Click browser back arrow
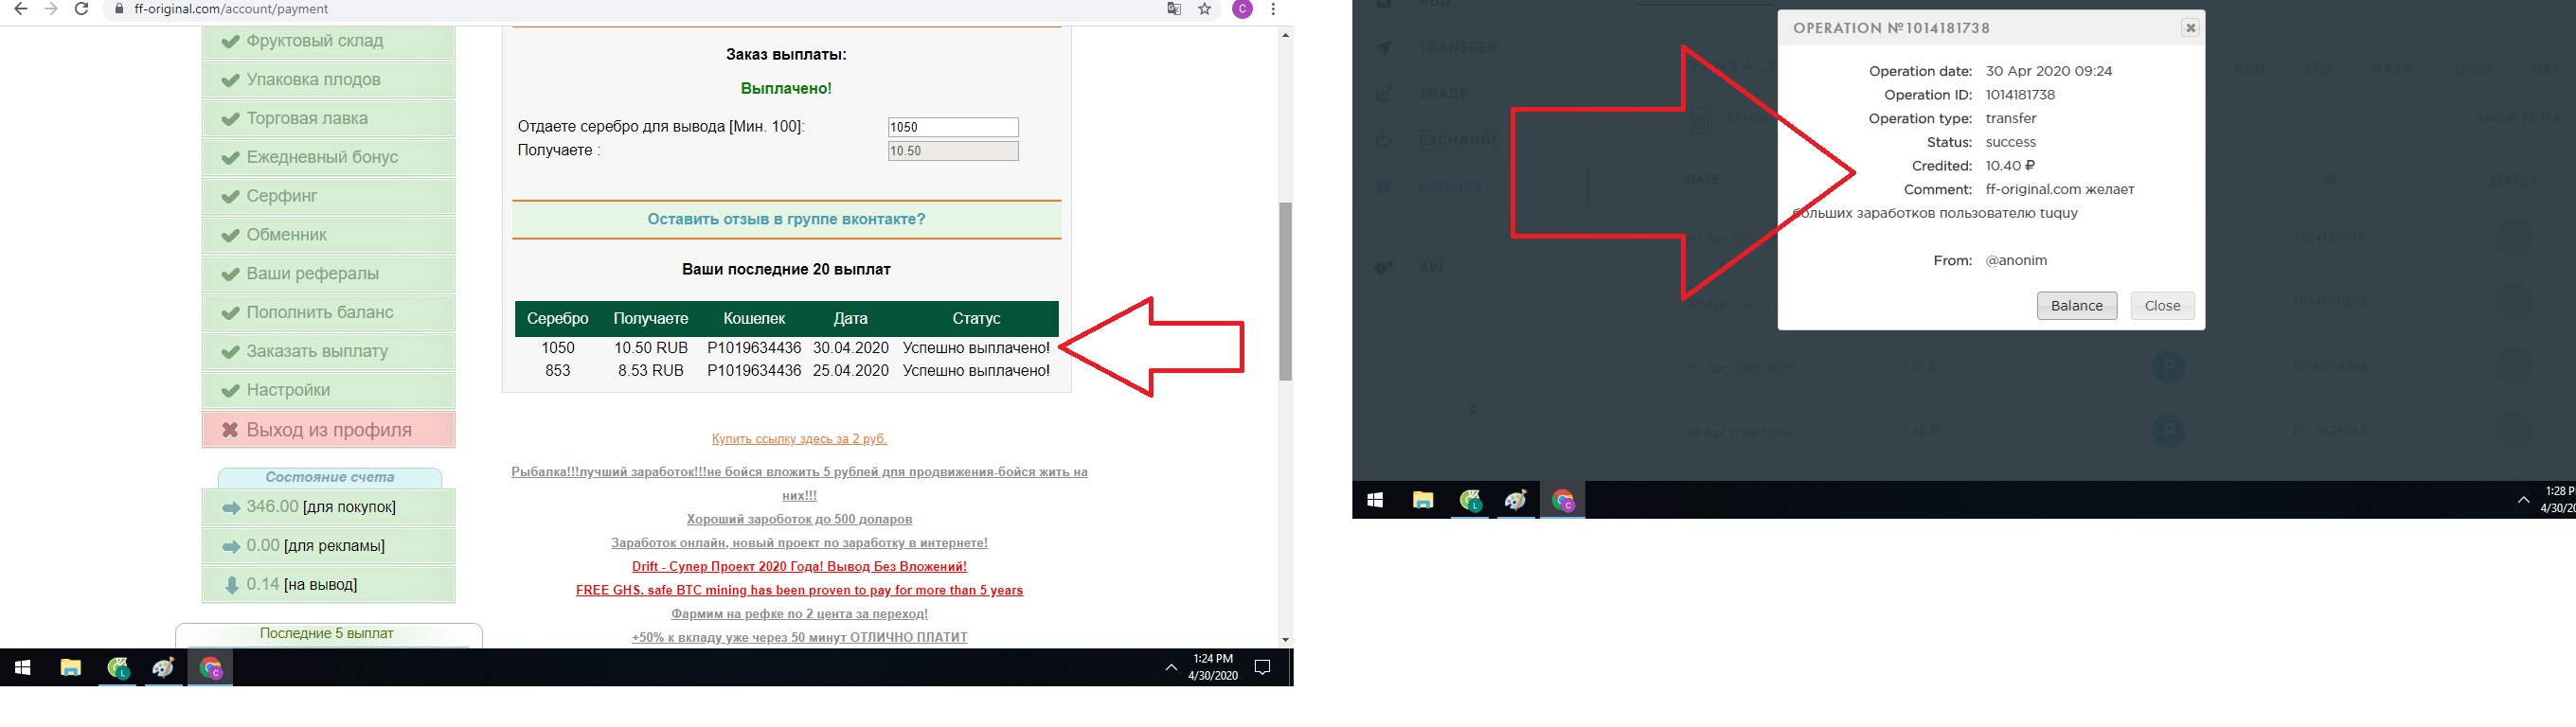This screenshot has width=2576, height=727. pyautogui.click(x=20, y=9)
